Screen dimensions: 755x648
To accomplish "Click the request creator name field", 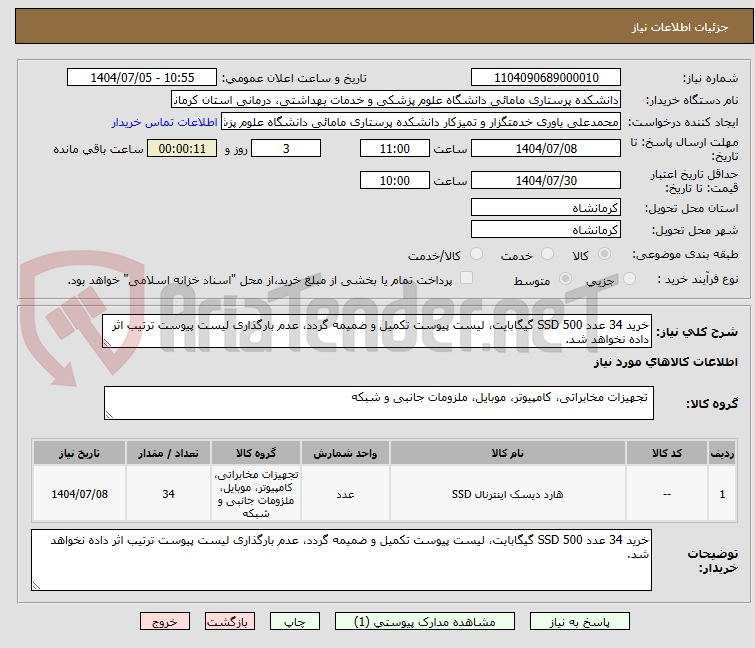I will click(x=421, y=122).
